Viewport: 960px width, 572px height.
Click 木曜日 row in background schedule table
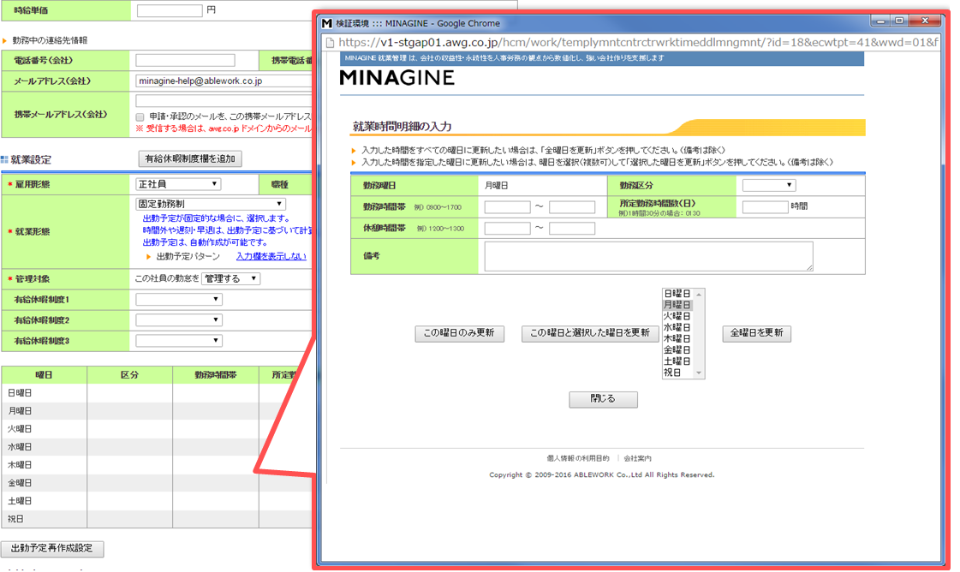click(157, 465)
